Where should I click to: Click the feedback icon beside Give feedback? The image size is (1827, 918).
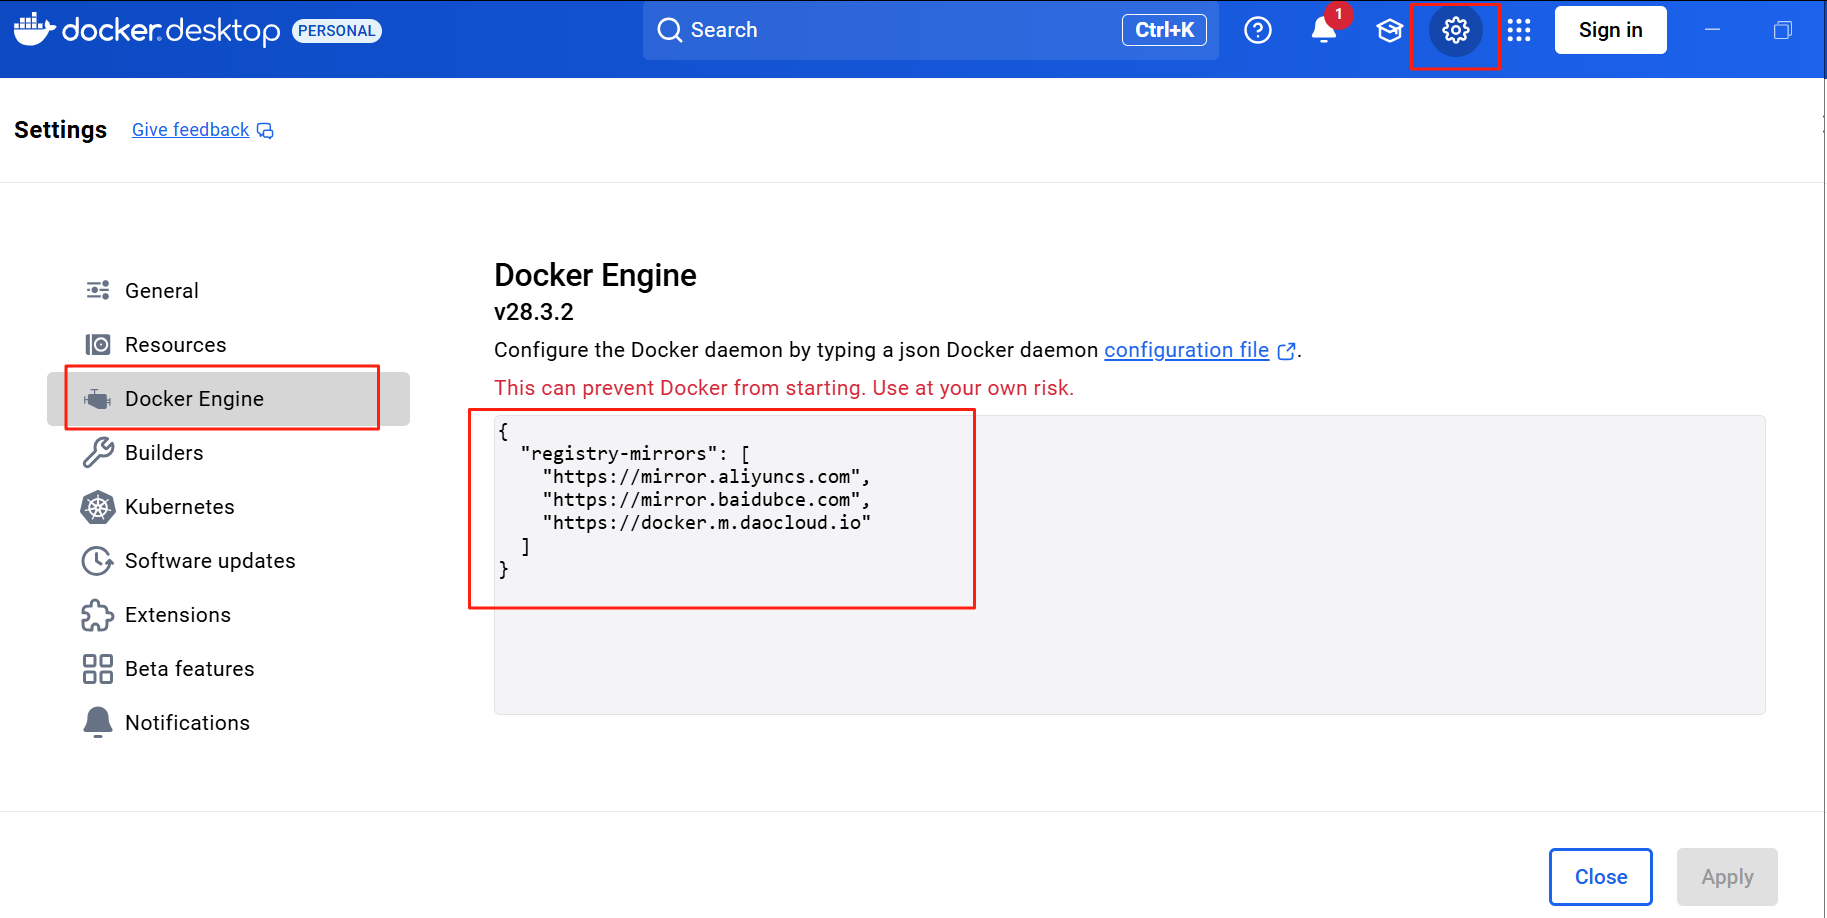click(265, 130)
